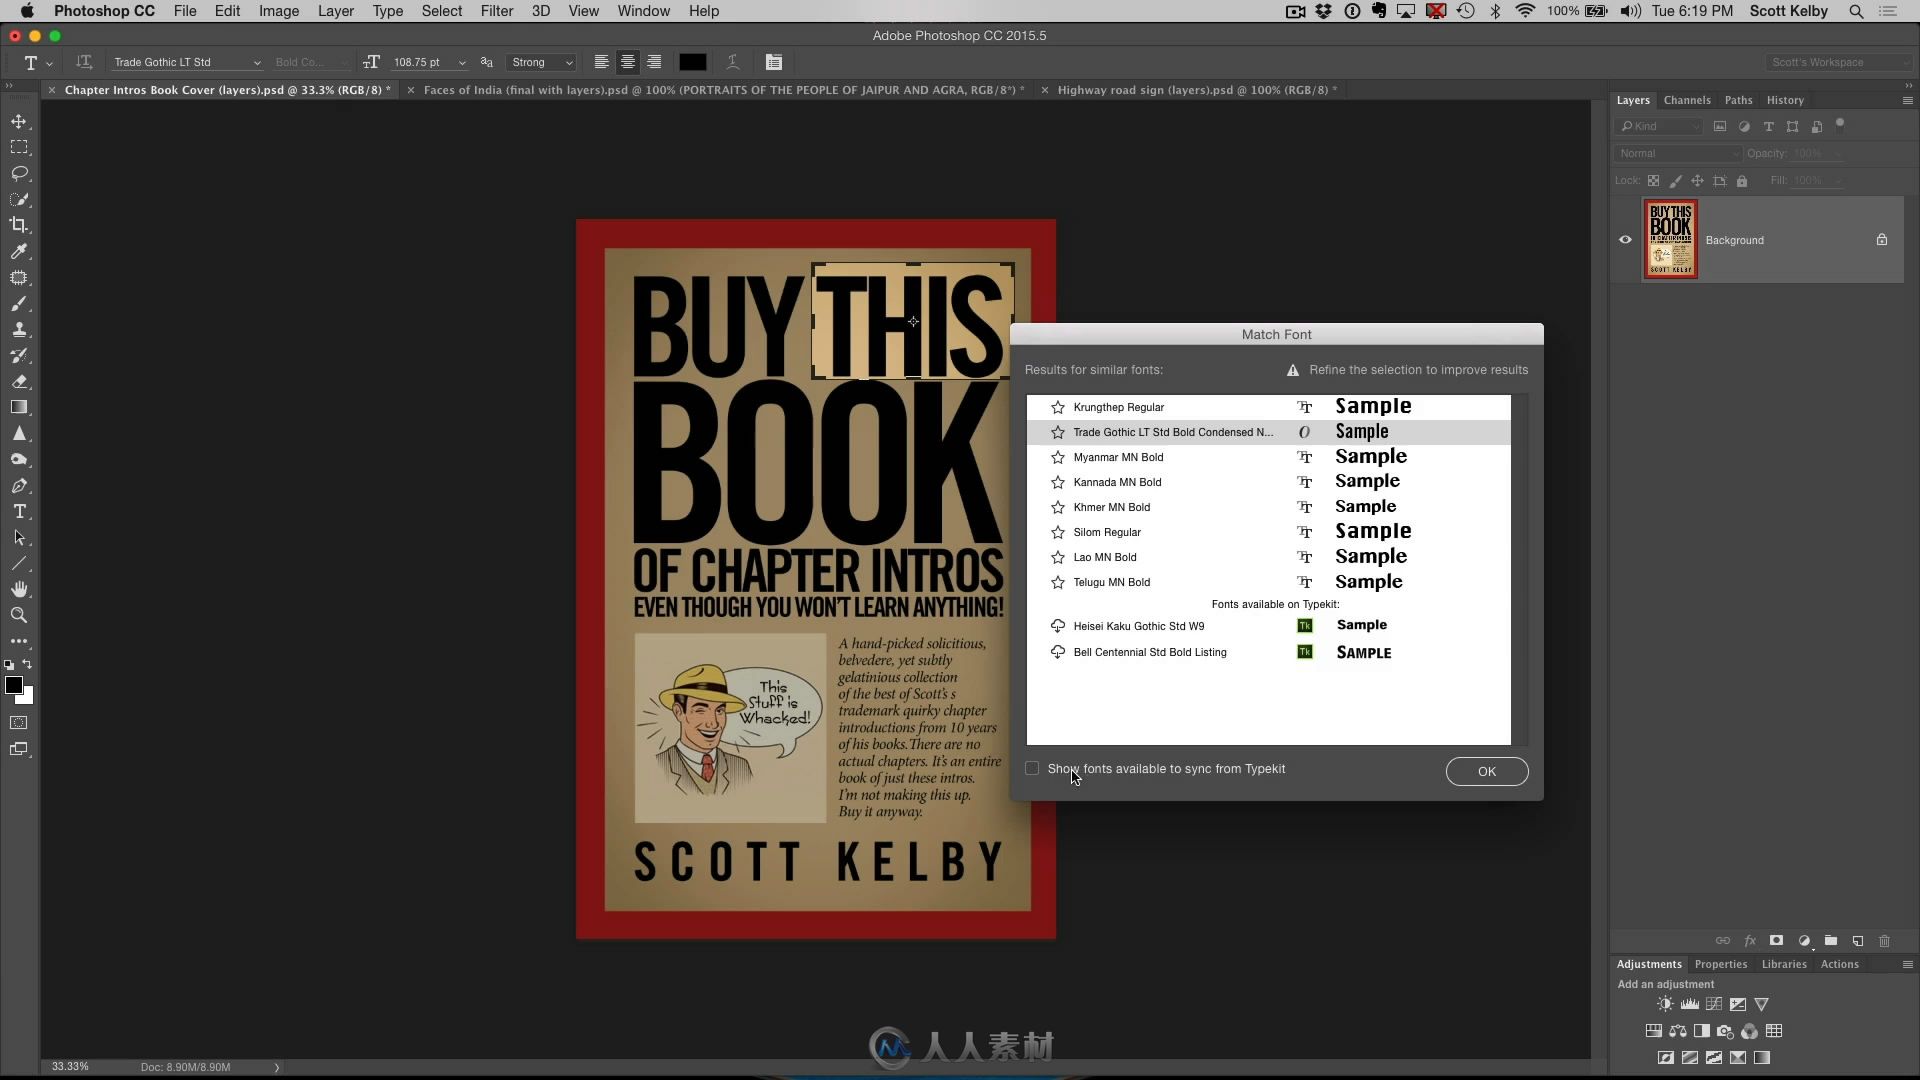
Task: Select the Lasso tool
Action: tap(19, 173)
